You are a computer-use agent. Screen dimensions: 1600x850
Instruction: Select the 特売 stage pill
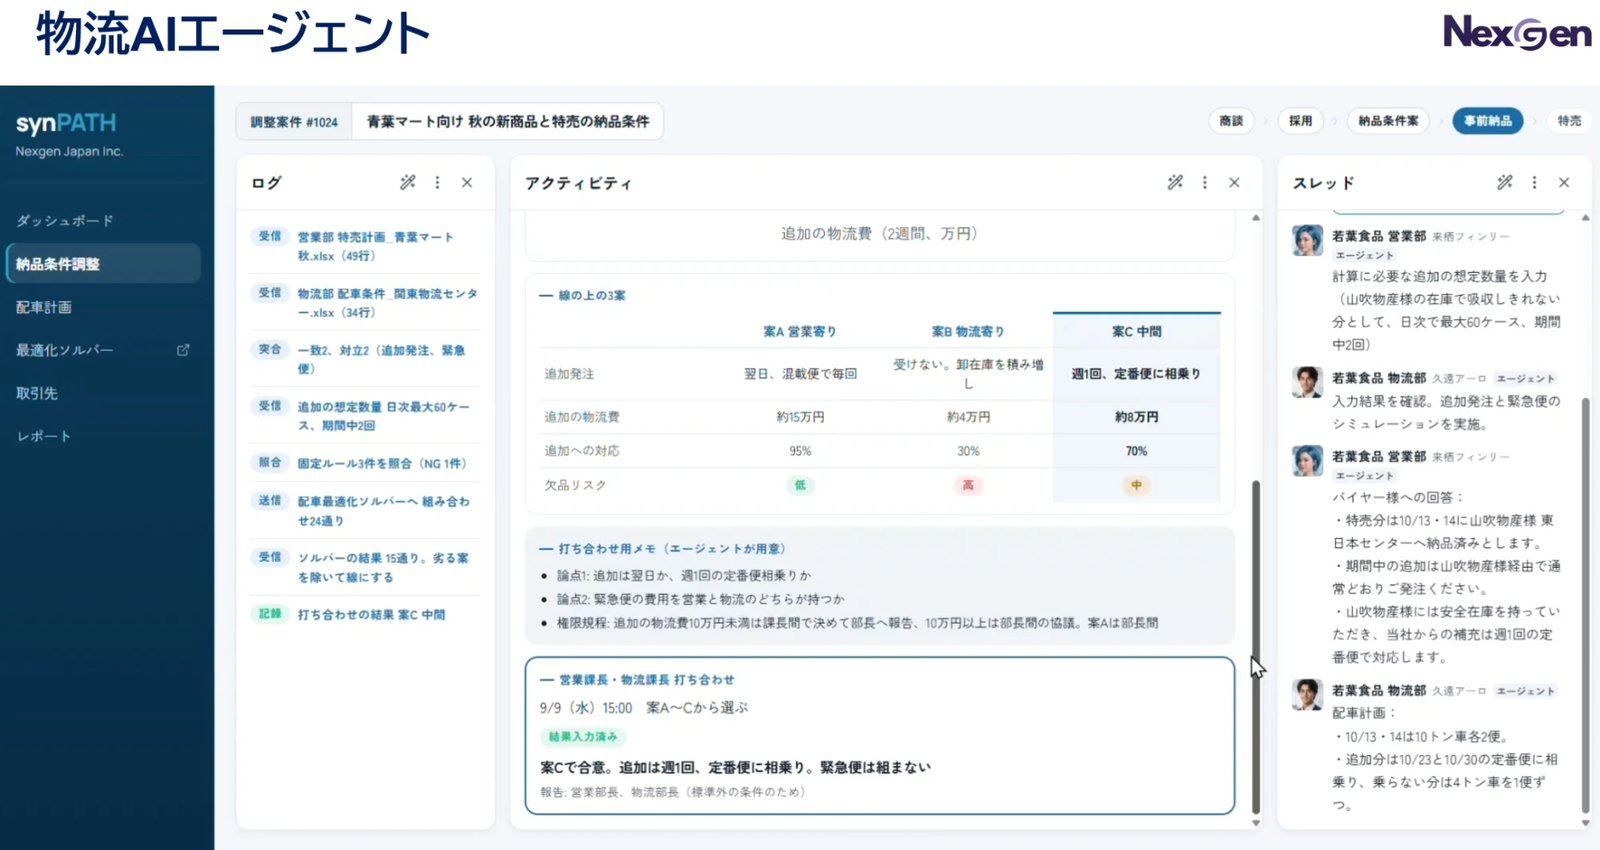pyautogui.click(x=1569, y=121)
